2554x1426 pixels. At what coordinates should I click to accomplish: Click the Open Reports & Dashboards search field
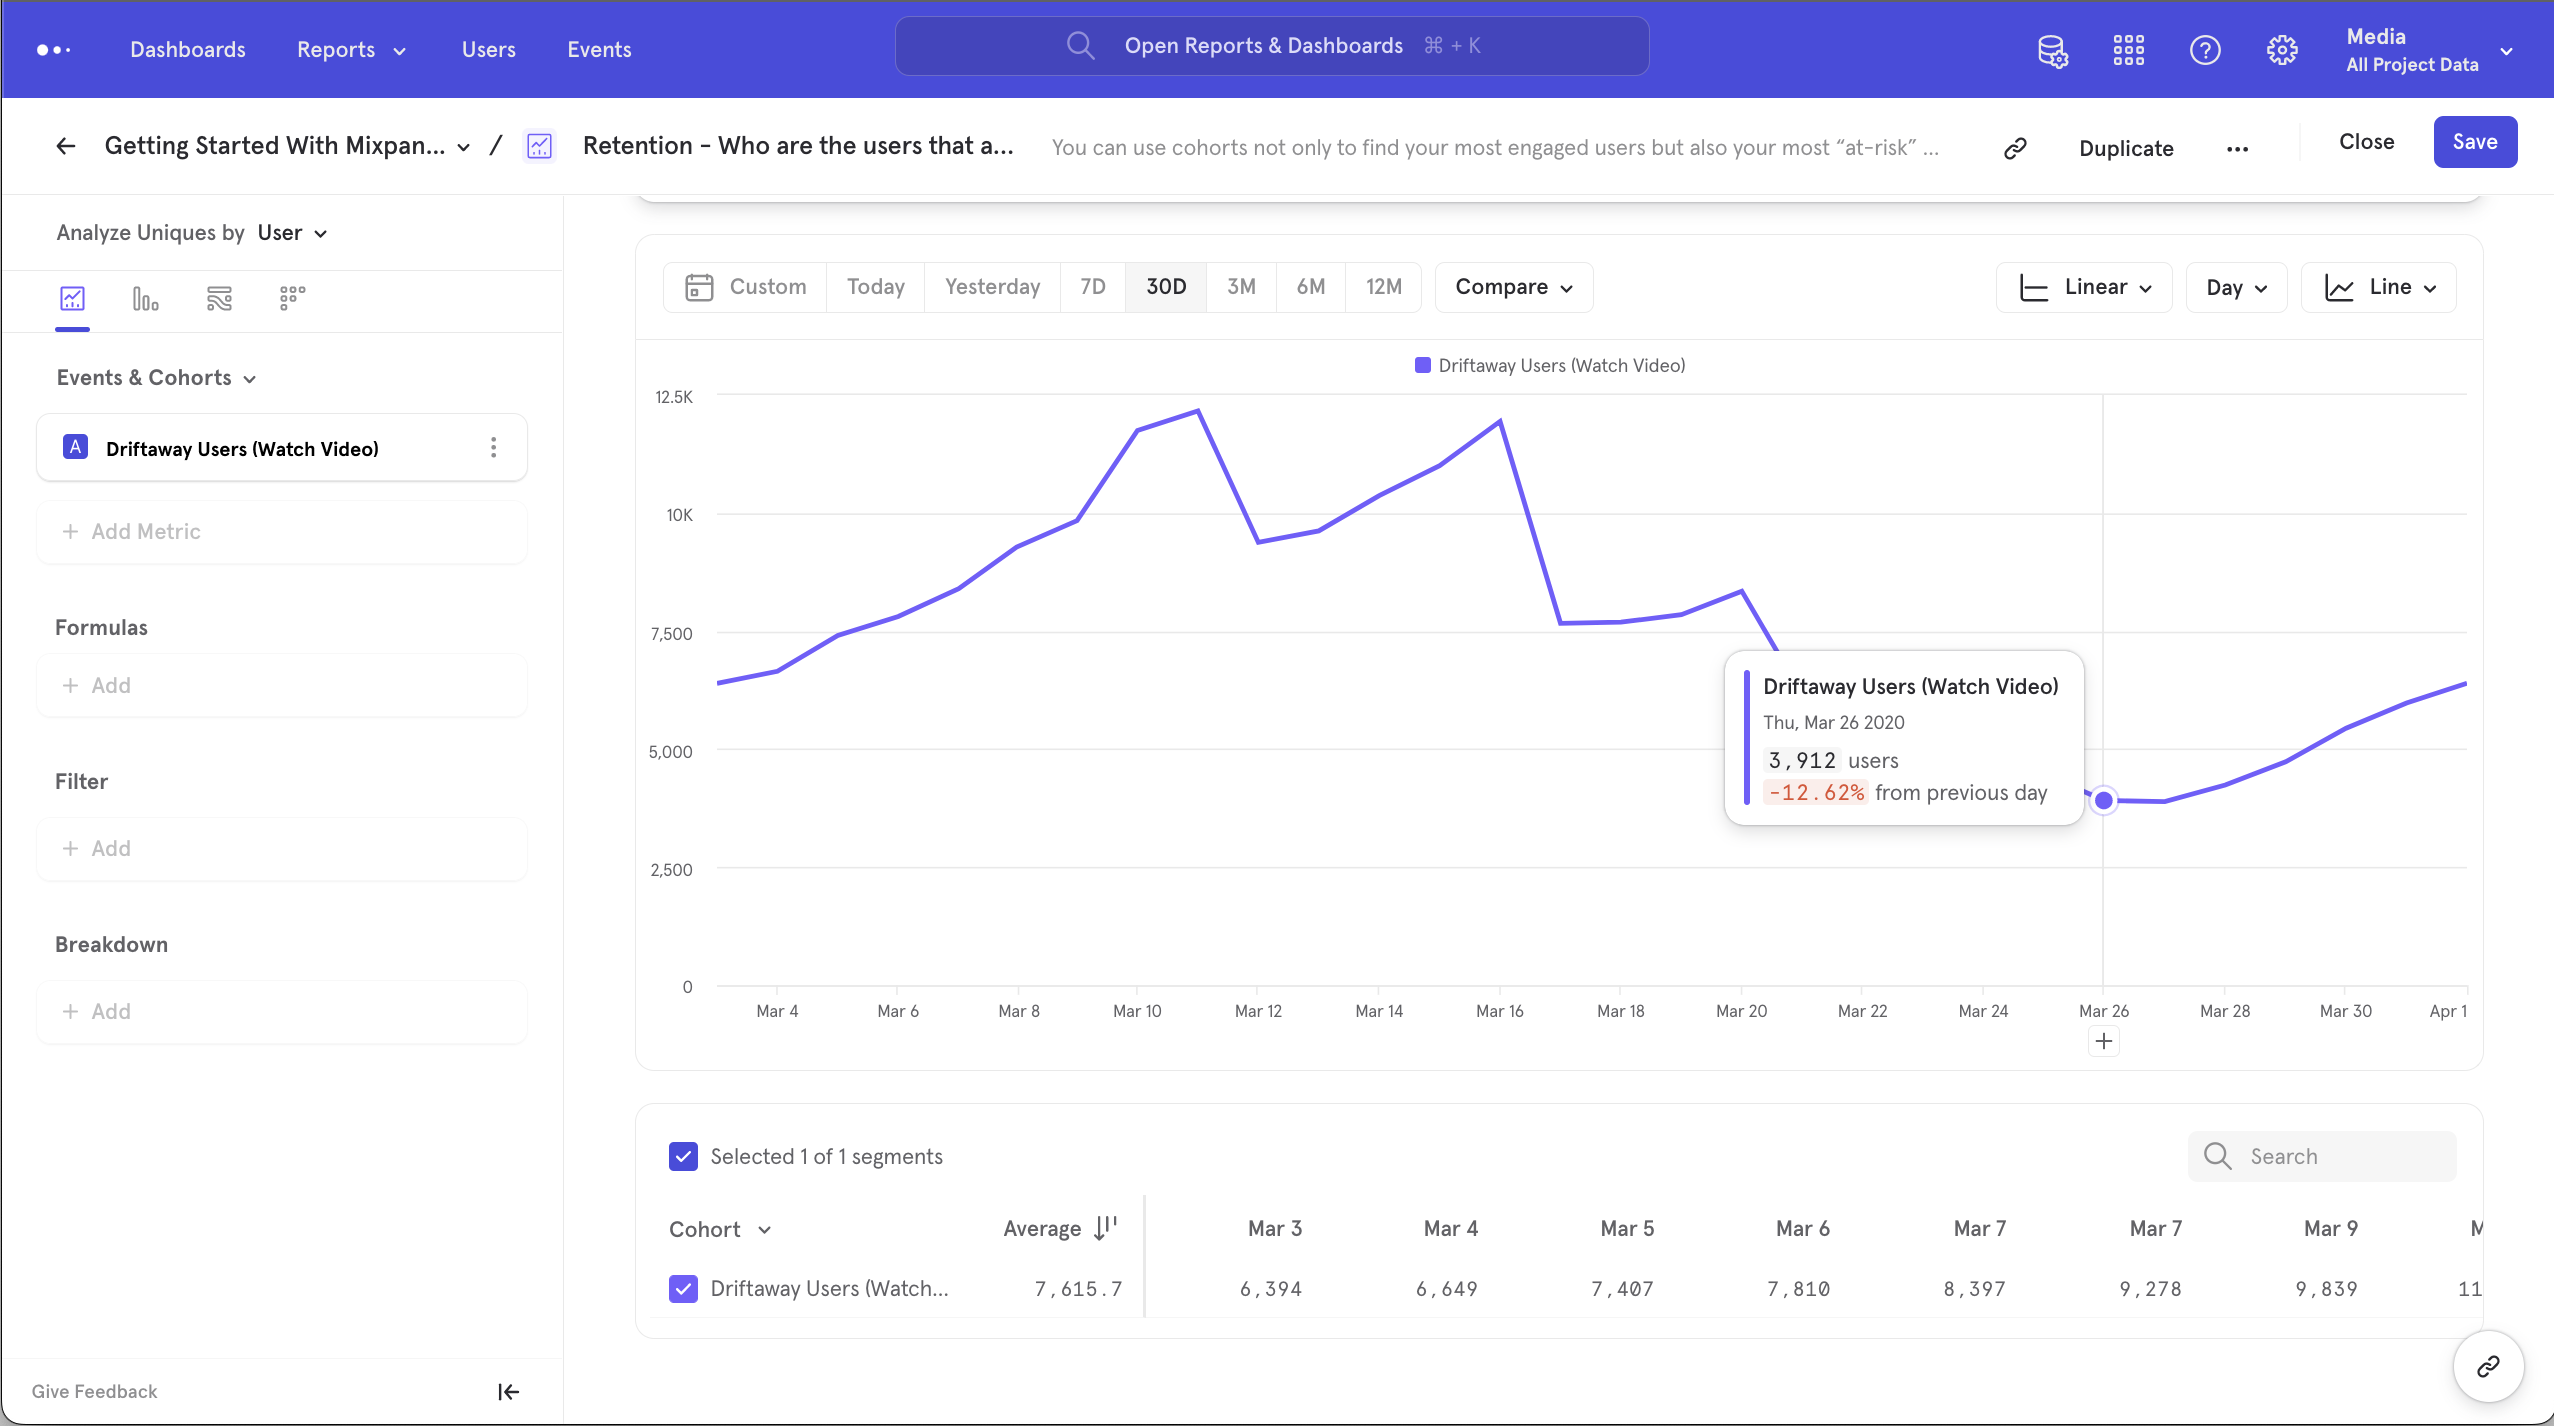tap(1272, 46)
